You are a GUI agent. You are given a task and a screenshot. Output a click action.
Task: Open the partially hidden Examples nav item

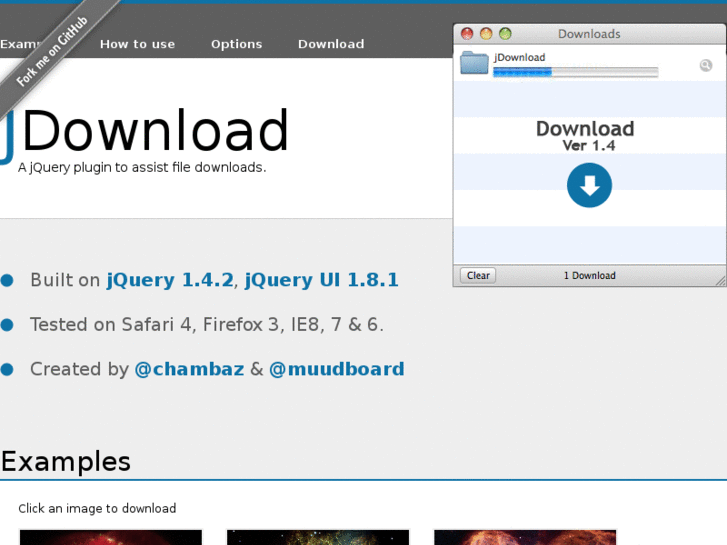(19, 44)
